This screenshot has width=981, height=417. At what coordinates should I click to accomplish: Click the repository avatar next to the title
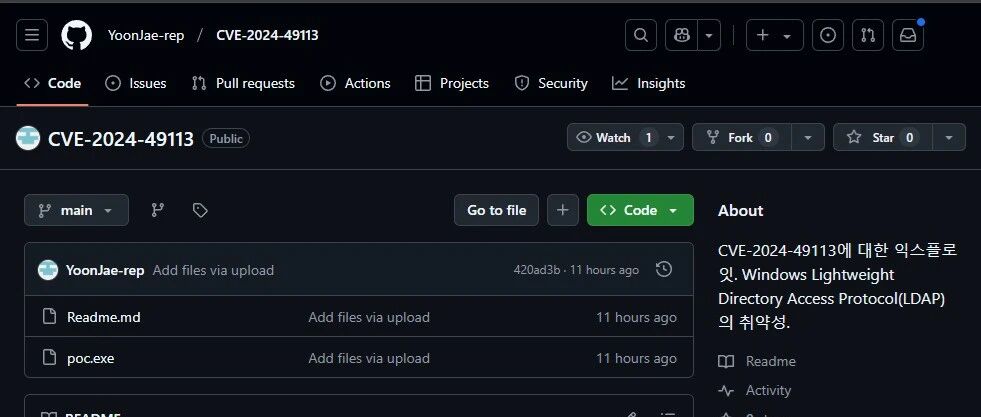point(28,138)
